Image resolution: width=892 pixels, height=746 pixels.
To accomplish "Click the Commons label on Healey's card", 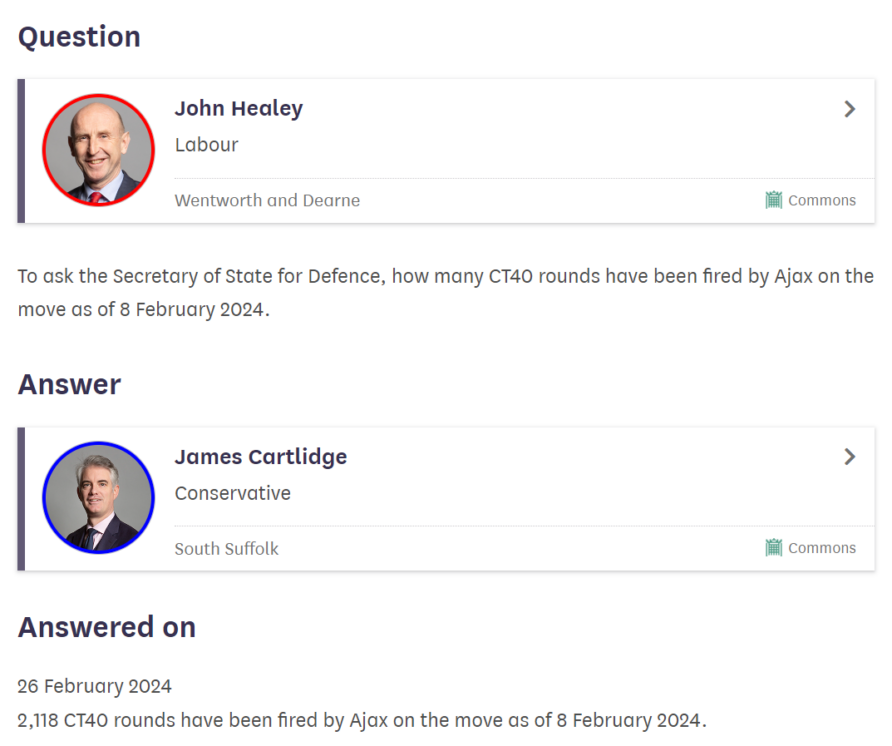I will pos(822,200).
